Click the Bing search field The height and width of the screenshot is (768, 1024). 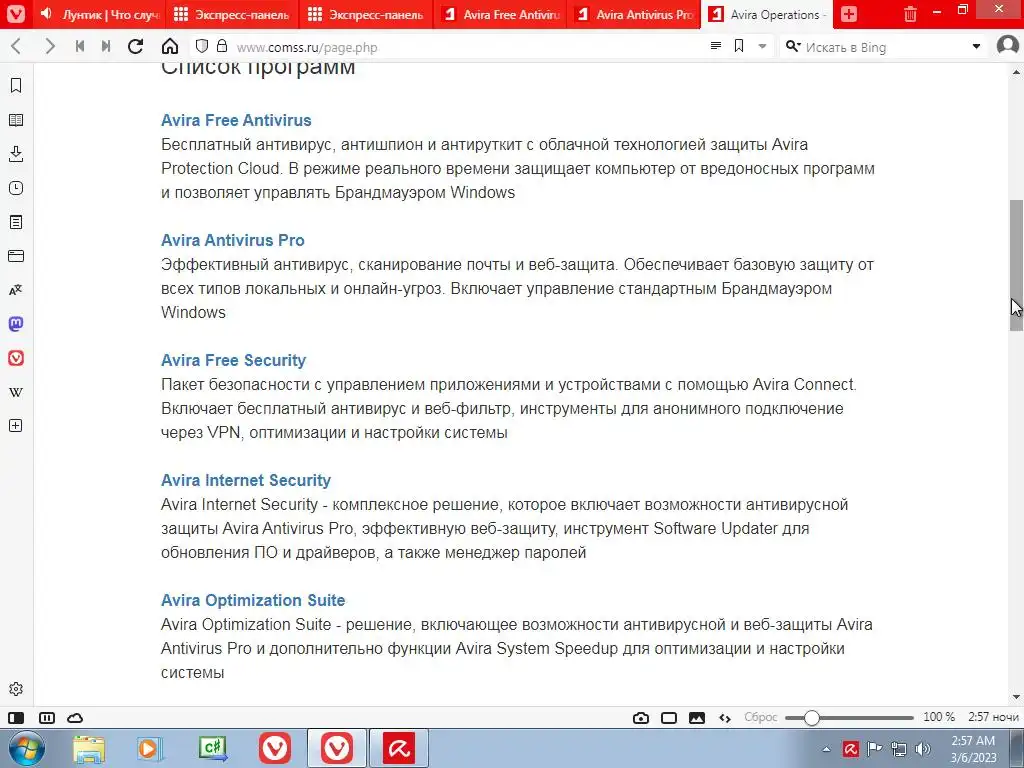(885, 47)
